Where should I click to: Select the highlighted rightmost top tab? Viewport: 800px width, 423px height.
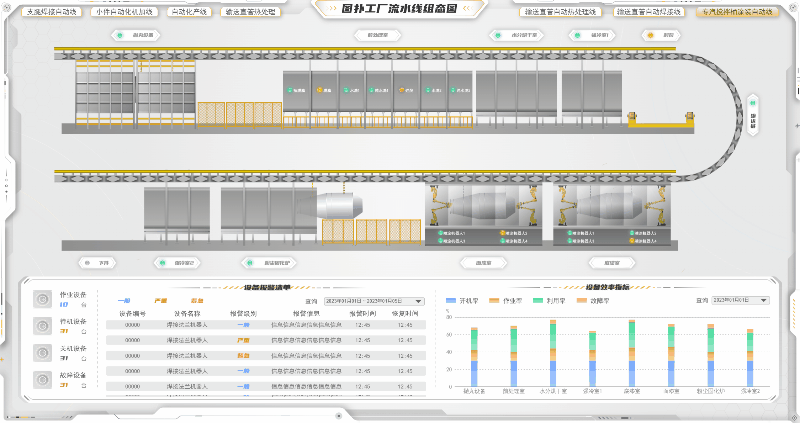[x=737, y=12]
